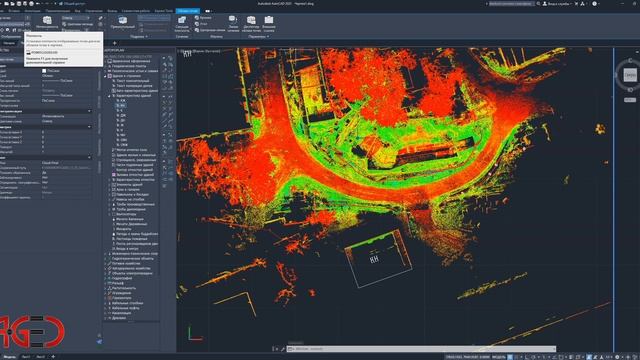This screenshot has width=640, height=360.
Task: Collapse the 'Геометрия' properties section
Action: (89, 127)
